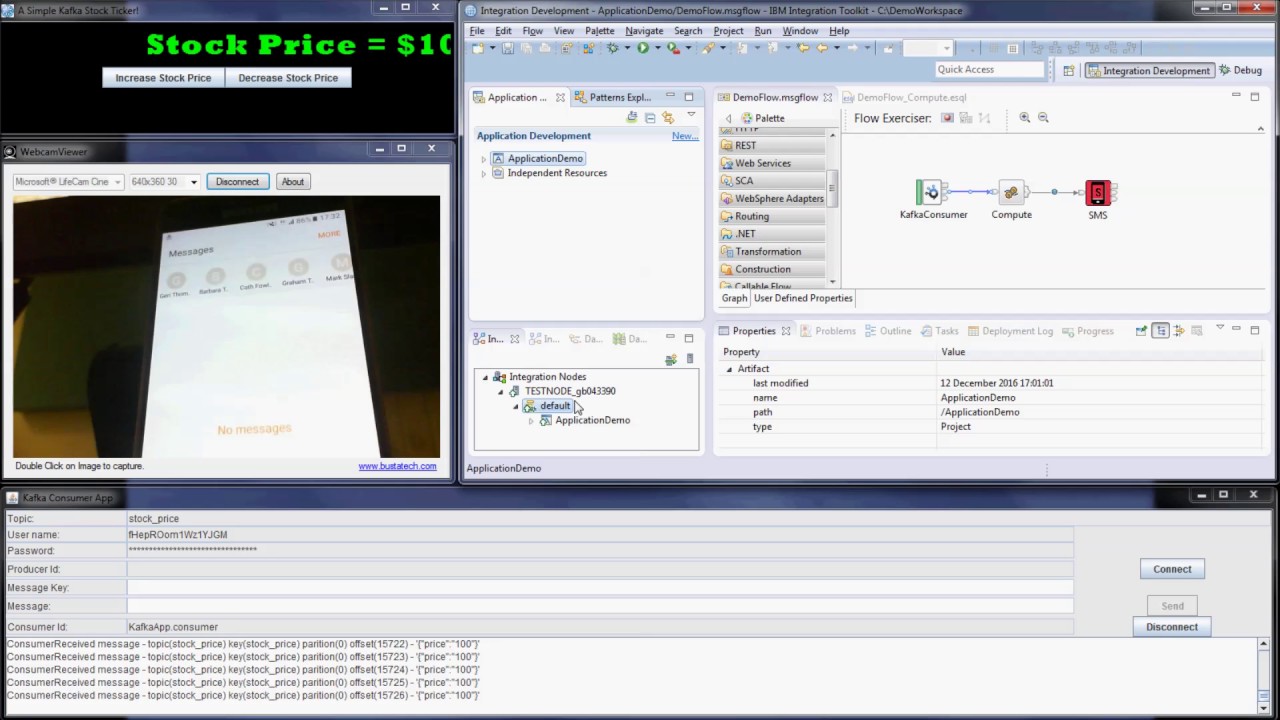Click the refresh icon in Application view toolbar

[632, 118]
